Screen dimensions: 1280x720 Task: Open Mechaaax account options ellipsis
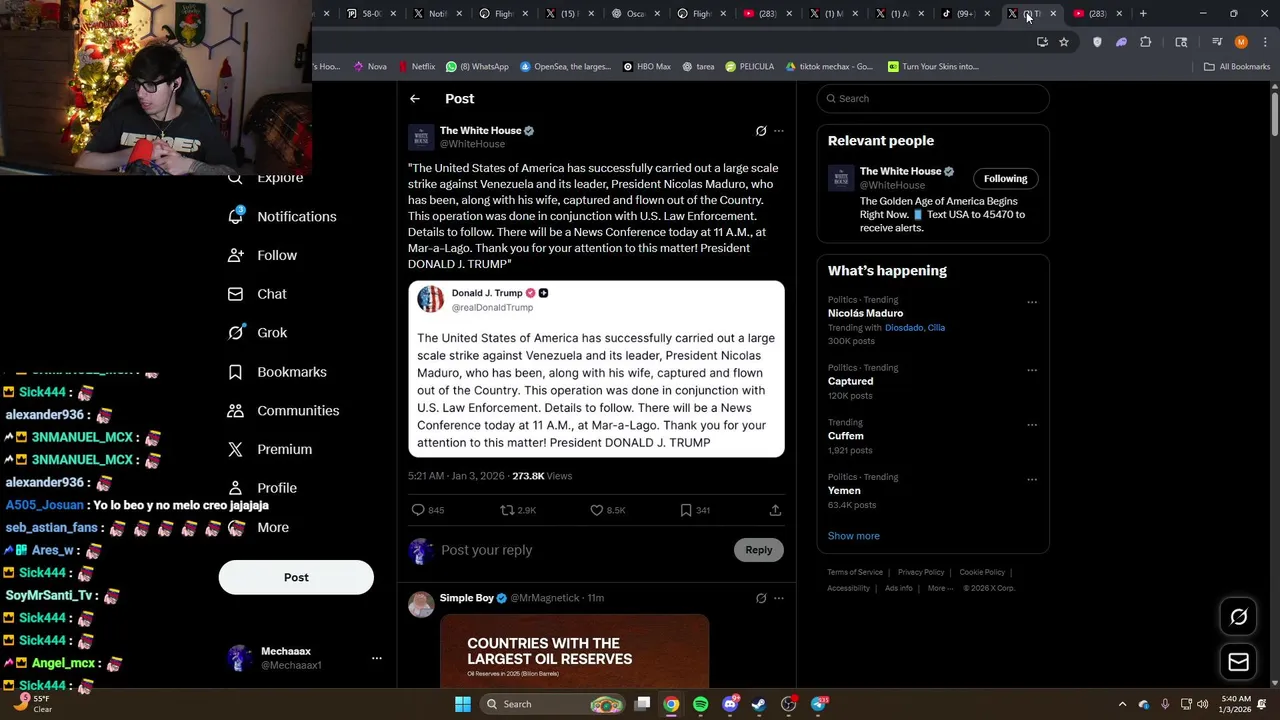377,658
